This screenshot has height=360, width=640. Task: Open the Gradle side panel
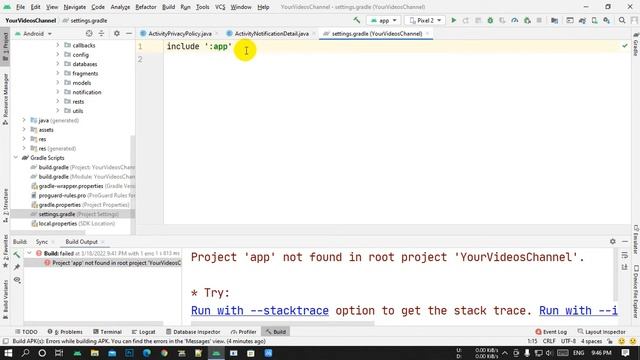(x=636, y=44)
